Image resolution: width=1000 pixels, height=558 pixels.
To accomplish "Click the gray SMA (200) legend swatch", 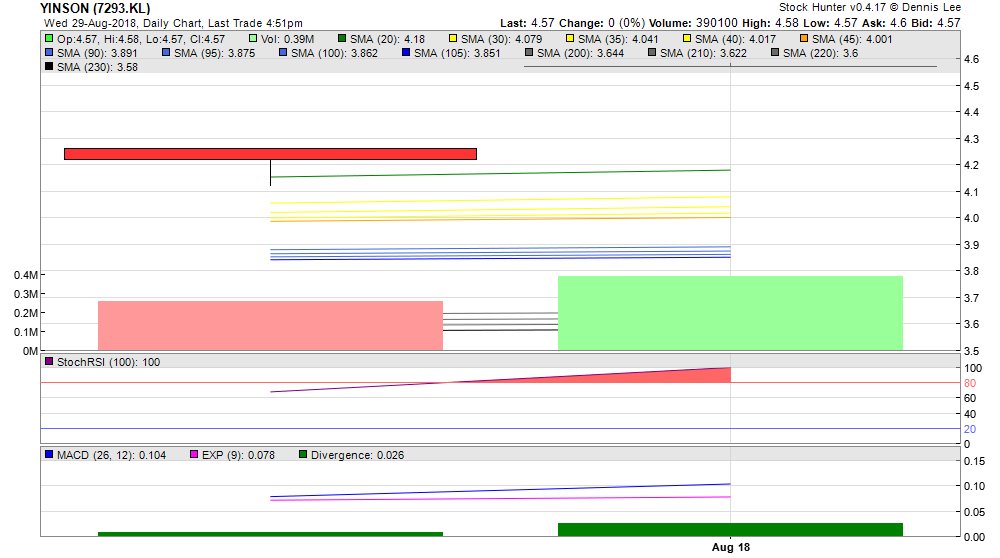I will pos(529,53).
